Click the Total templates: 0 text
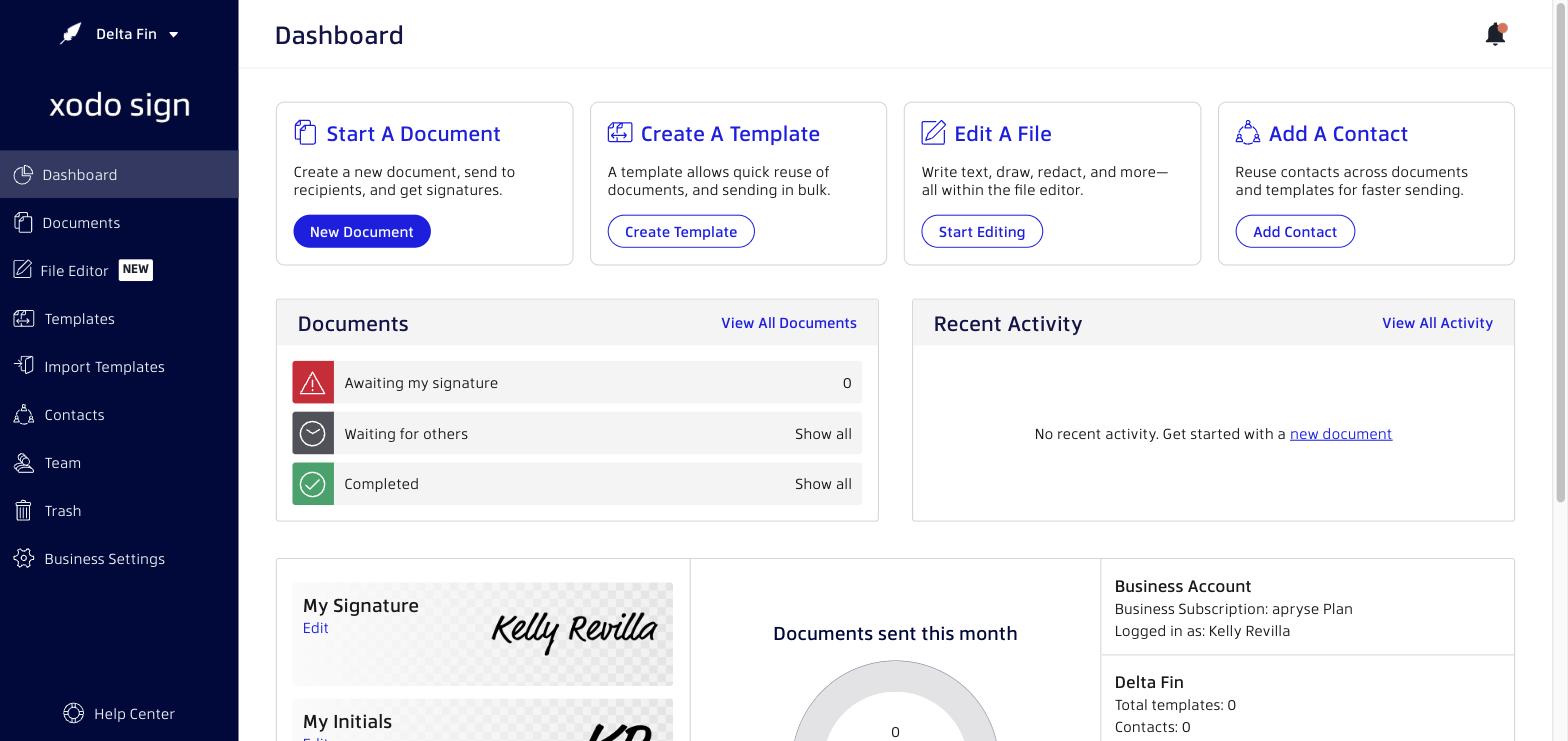1568x741 pixels. pos(1175,705)
